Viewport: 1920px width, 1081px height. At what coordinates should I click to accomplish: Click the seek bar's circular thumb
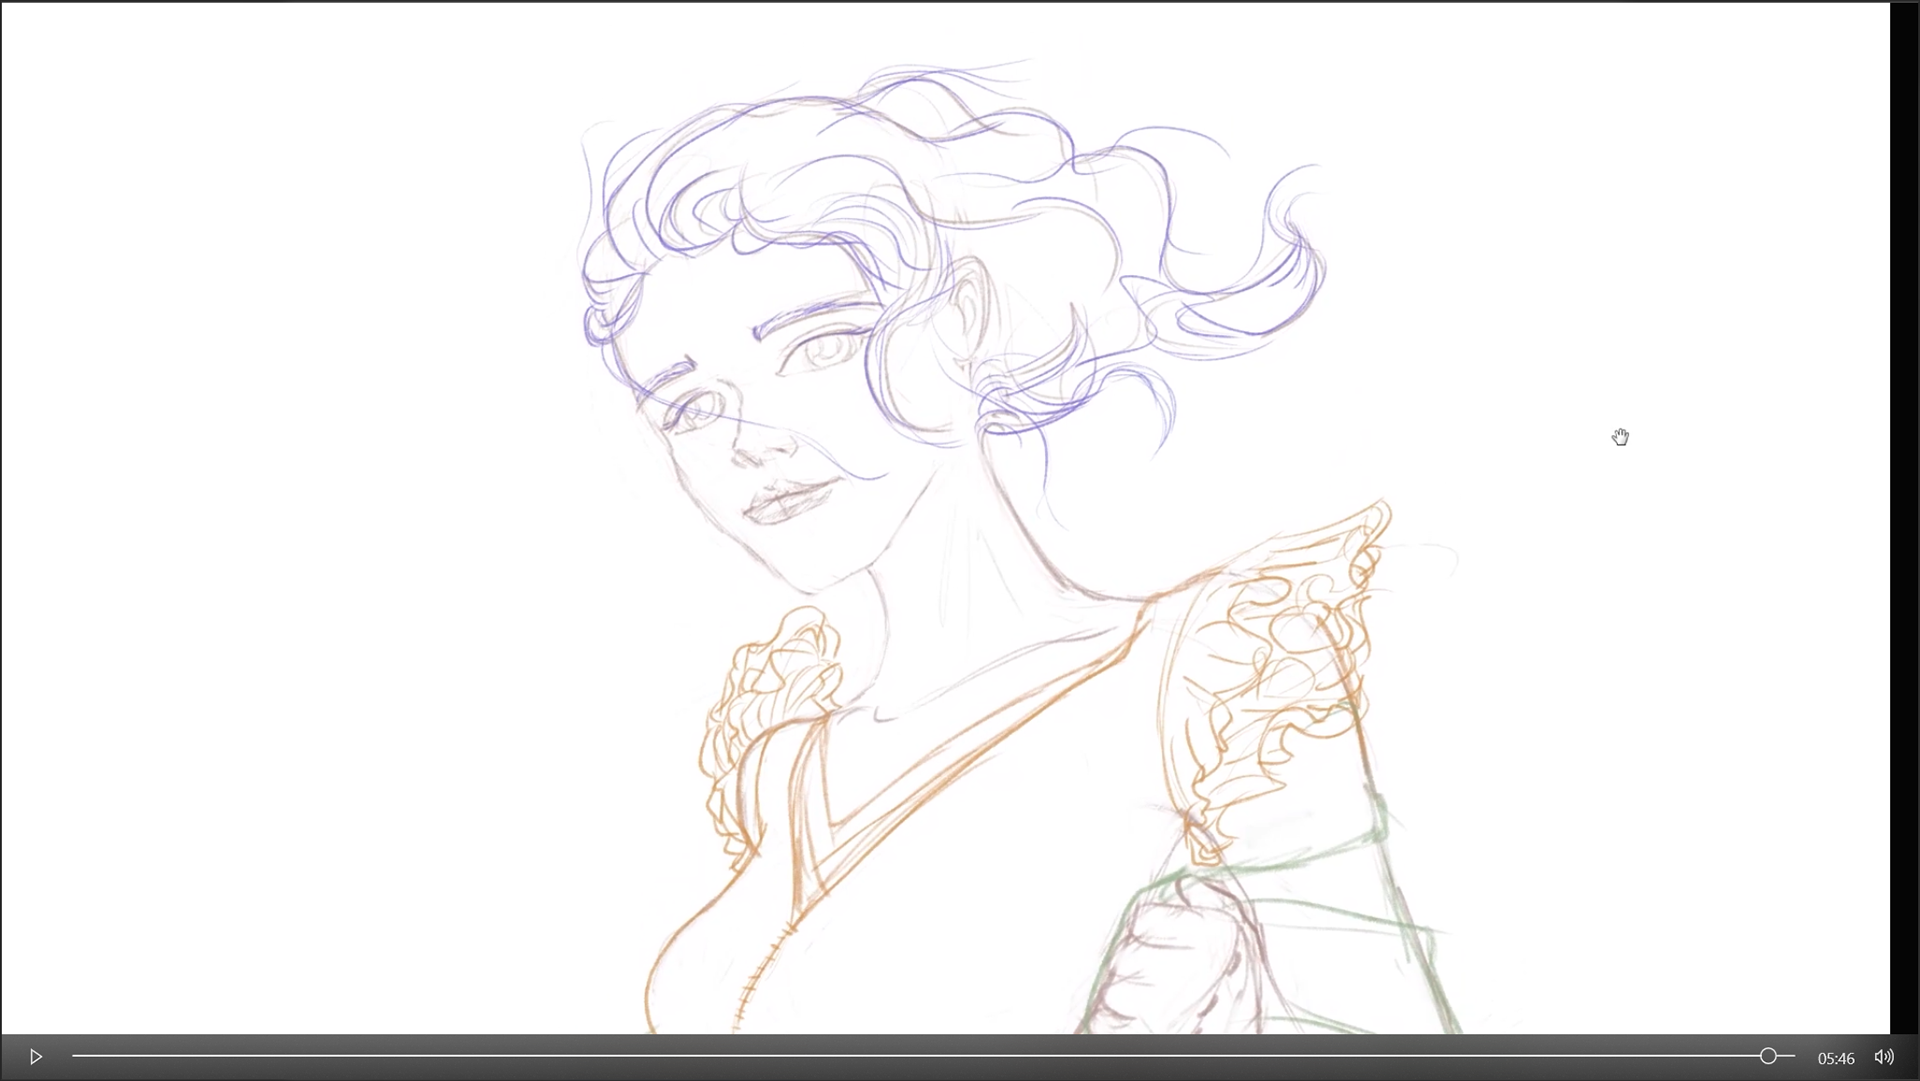pos(1768,1056)
